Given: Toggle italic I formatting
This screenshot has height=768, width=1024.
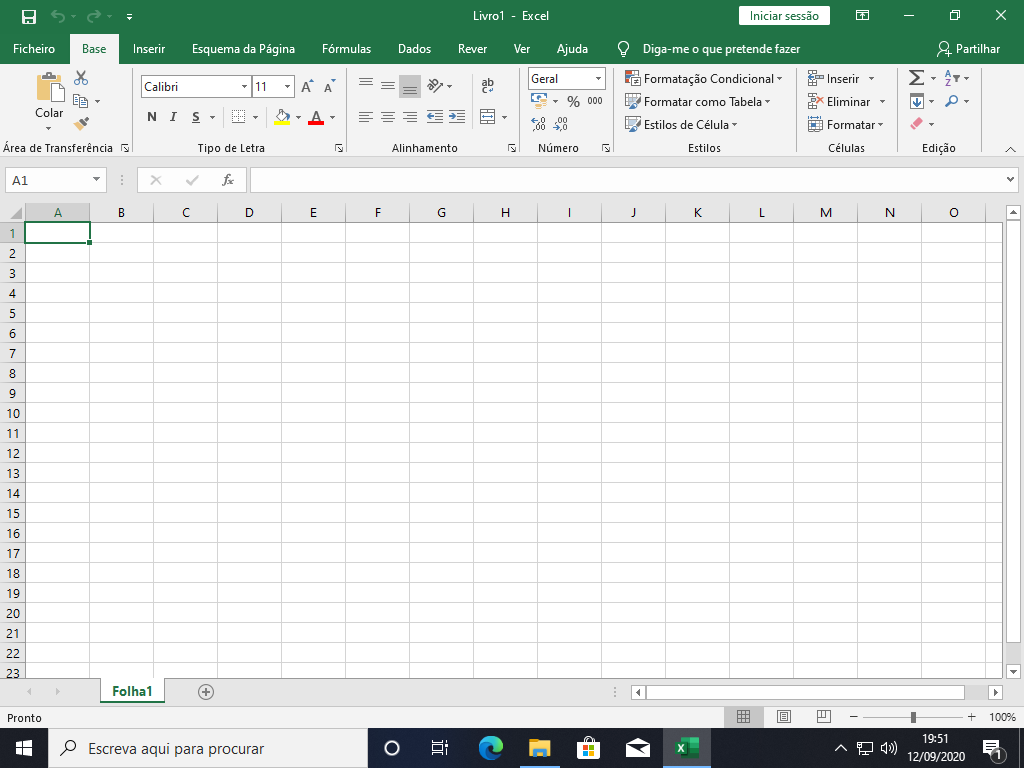Looking at the screenshot, I should tap(173, 117).
